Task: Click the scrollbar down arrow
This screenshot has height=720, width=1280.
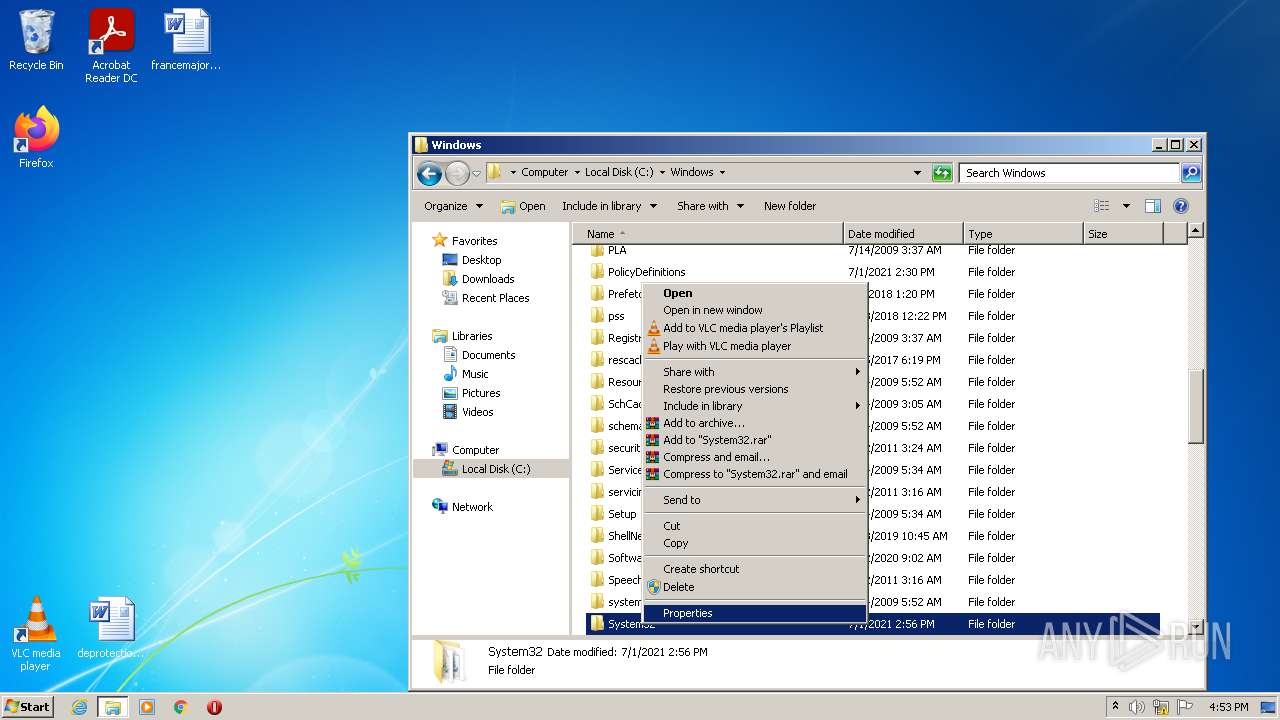Action: [x=1195, y=627]
